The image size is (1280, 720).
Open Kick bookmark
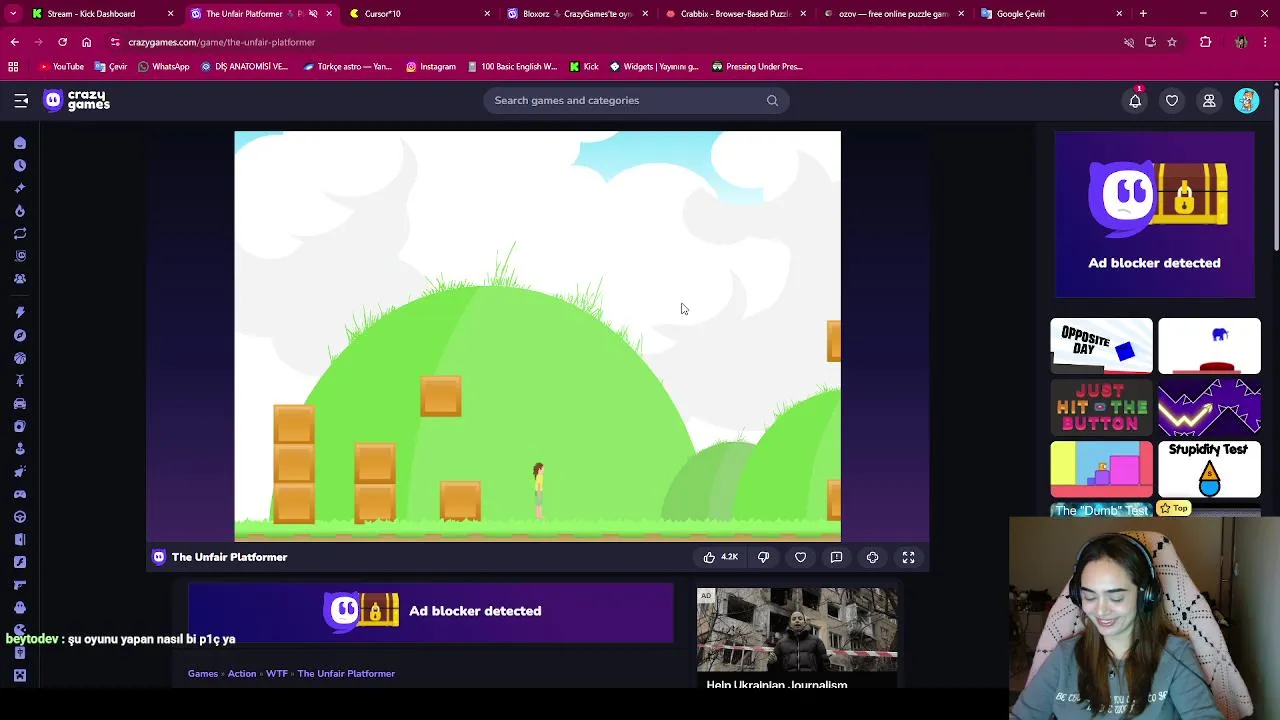584,67
